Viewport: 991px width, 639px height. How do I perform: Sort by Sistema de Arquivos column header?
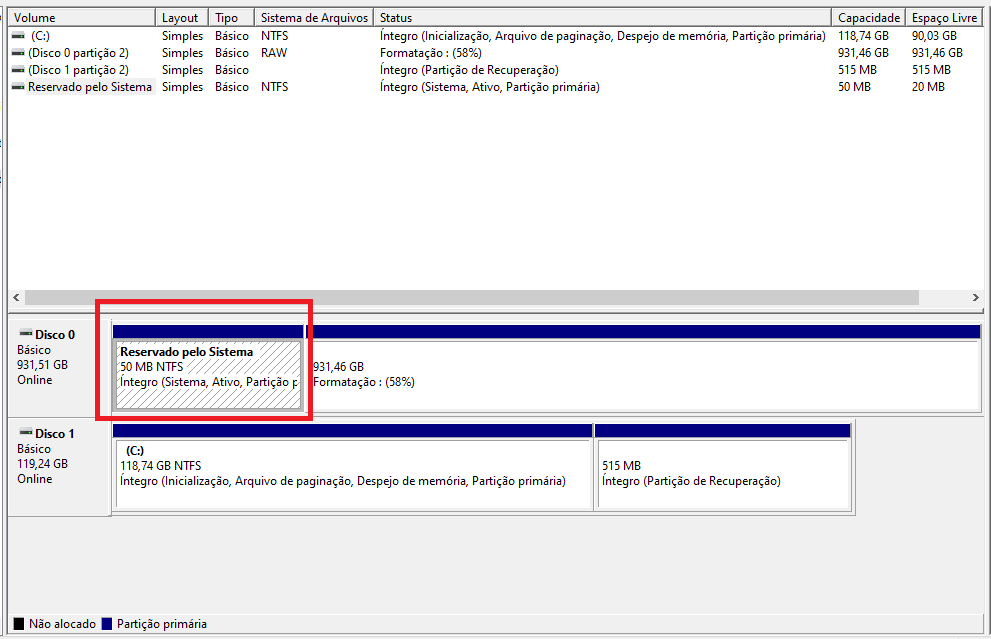point(314,18)
